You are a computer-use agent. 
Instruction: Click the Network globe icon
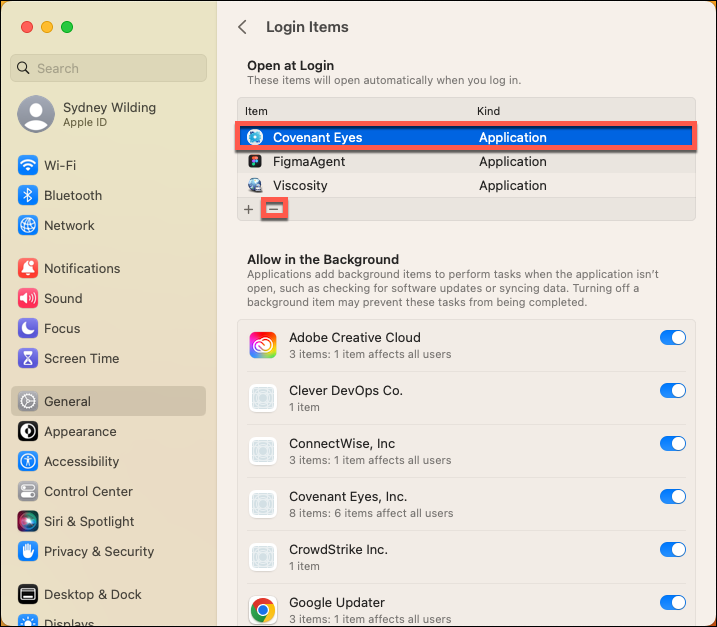coord(28,225)
